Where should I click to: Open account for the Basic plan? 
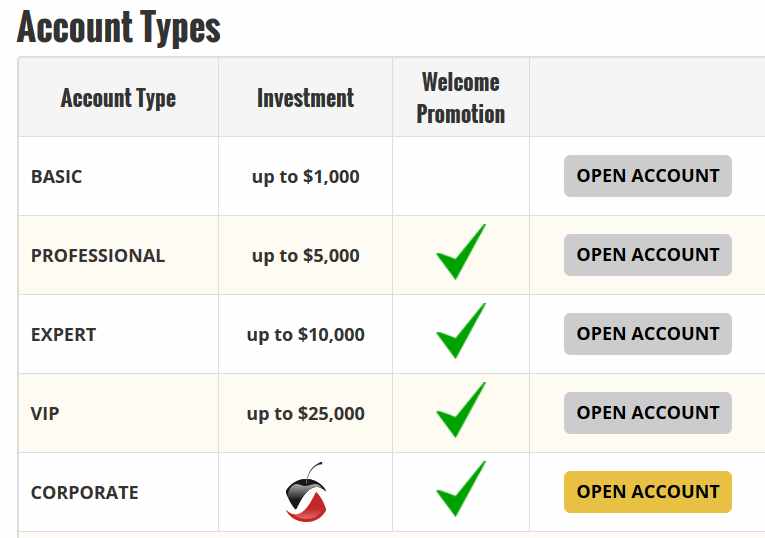tap(647, 176)
